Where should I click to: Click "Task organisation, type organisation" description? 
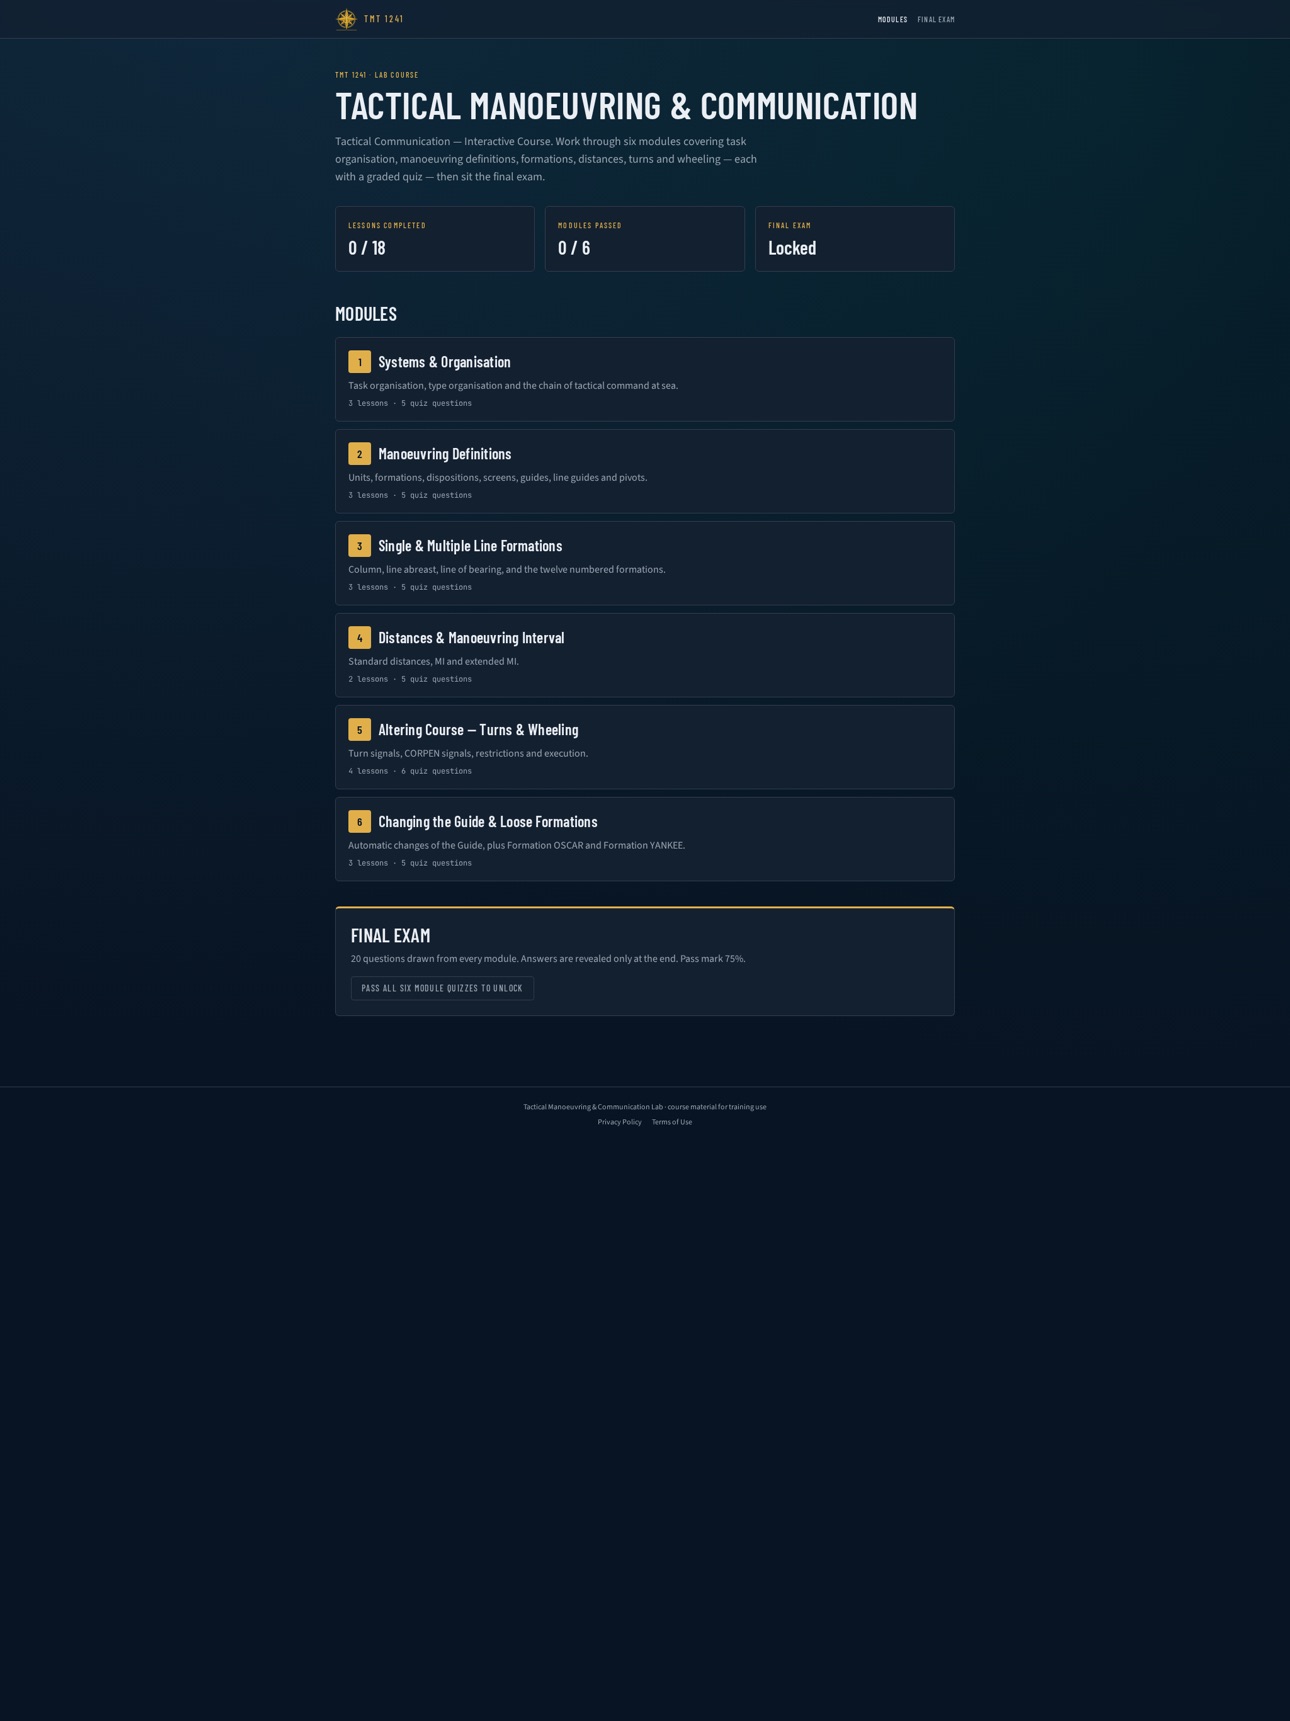(x=513, y=386)
